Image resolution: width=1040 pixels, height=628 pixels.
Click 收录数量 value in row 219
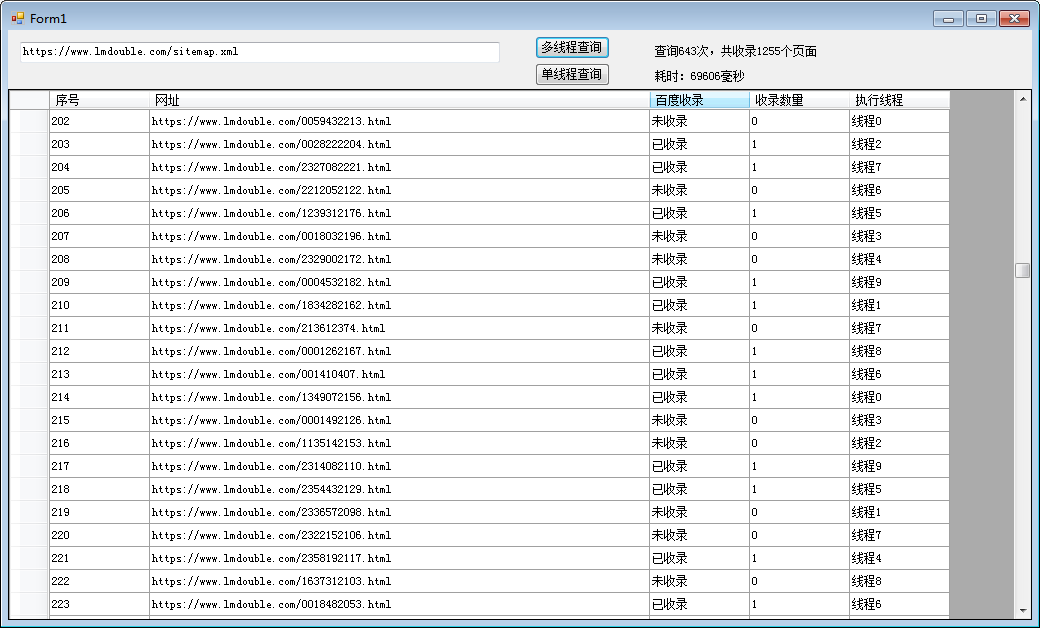(799, 512)
